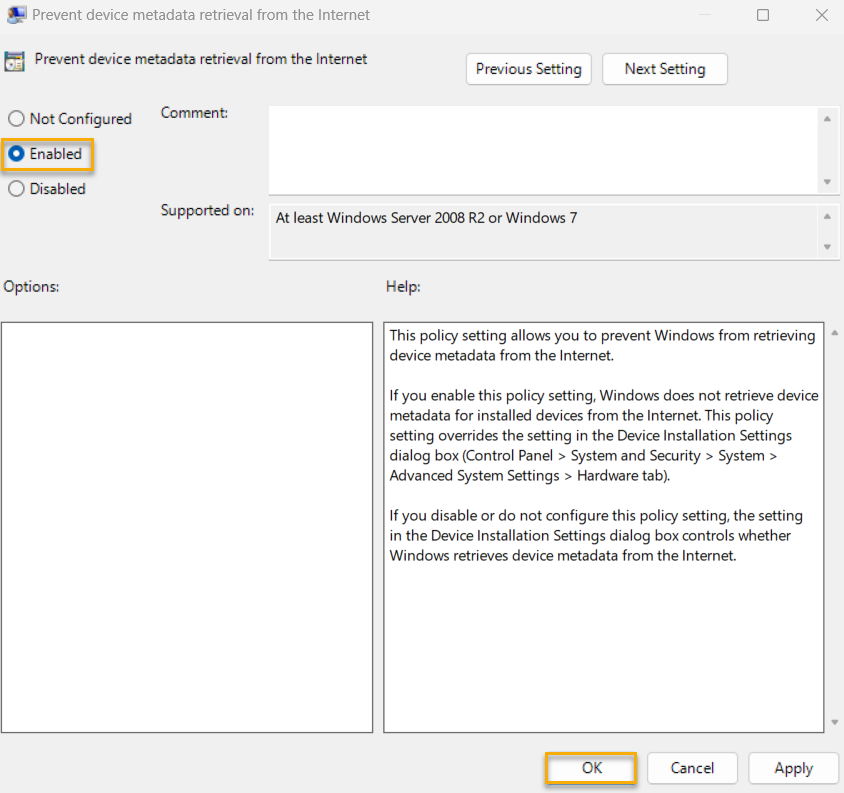Screen dimensions: 844x793
Task: Confirm changes with the OK button
Action: click(591, 768)
